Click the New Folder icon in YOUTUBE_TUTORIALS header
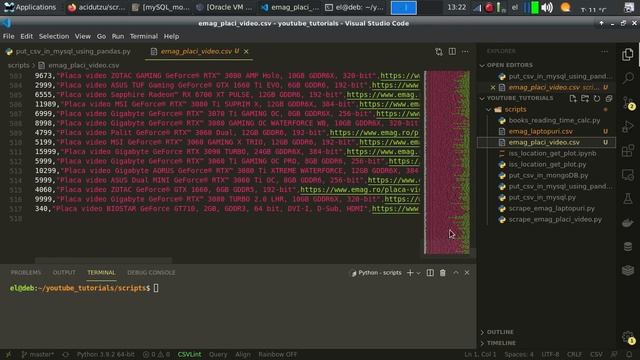Screen dimensions: 640x360 point(585,98)
